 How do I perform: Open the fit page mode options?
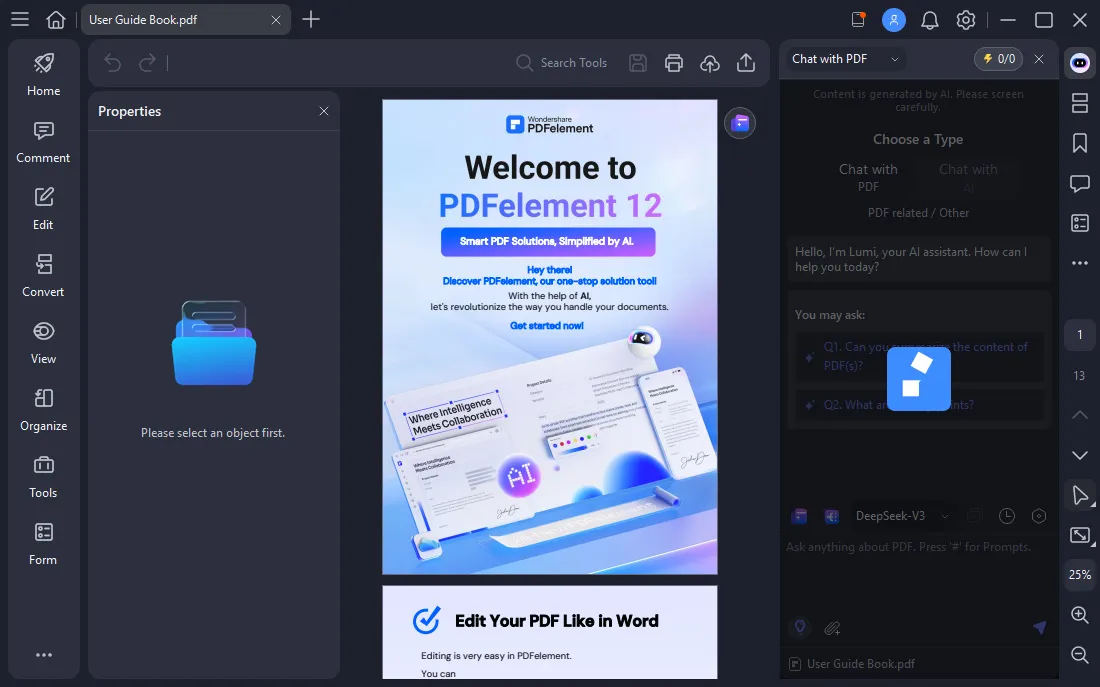point(1080,535)
